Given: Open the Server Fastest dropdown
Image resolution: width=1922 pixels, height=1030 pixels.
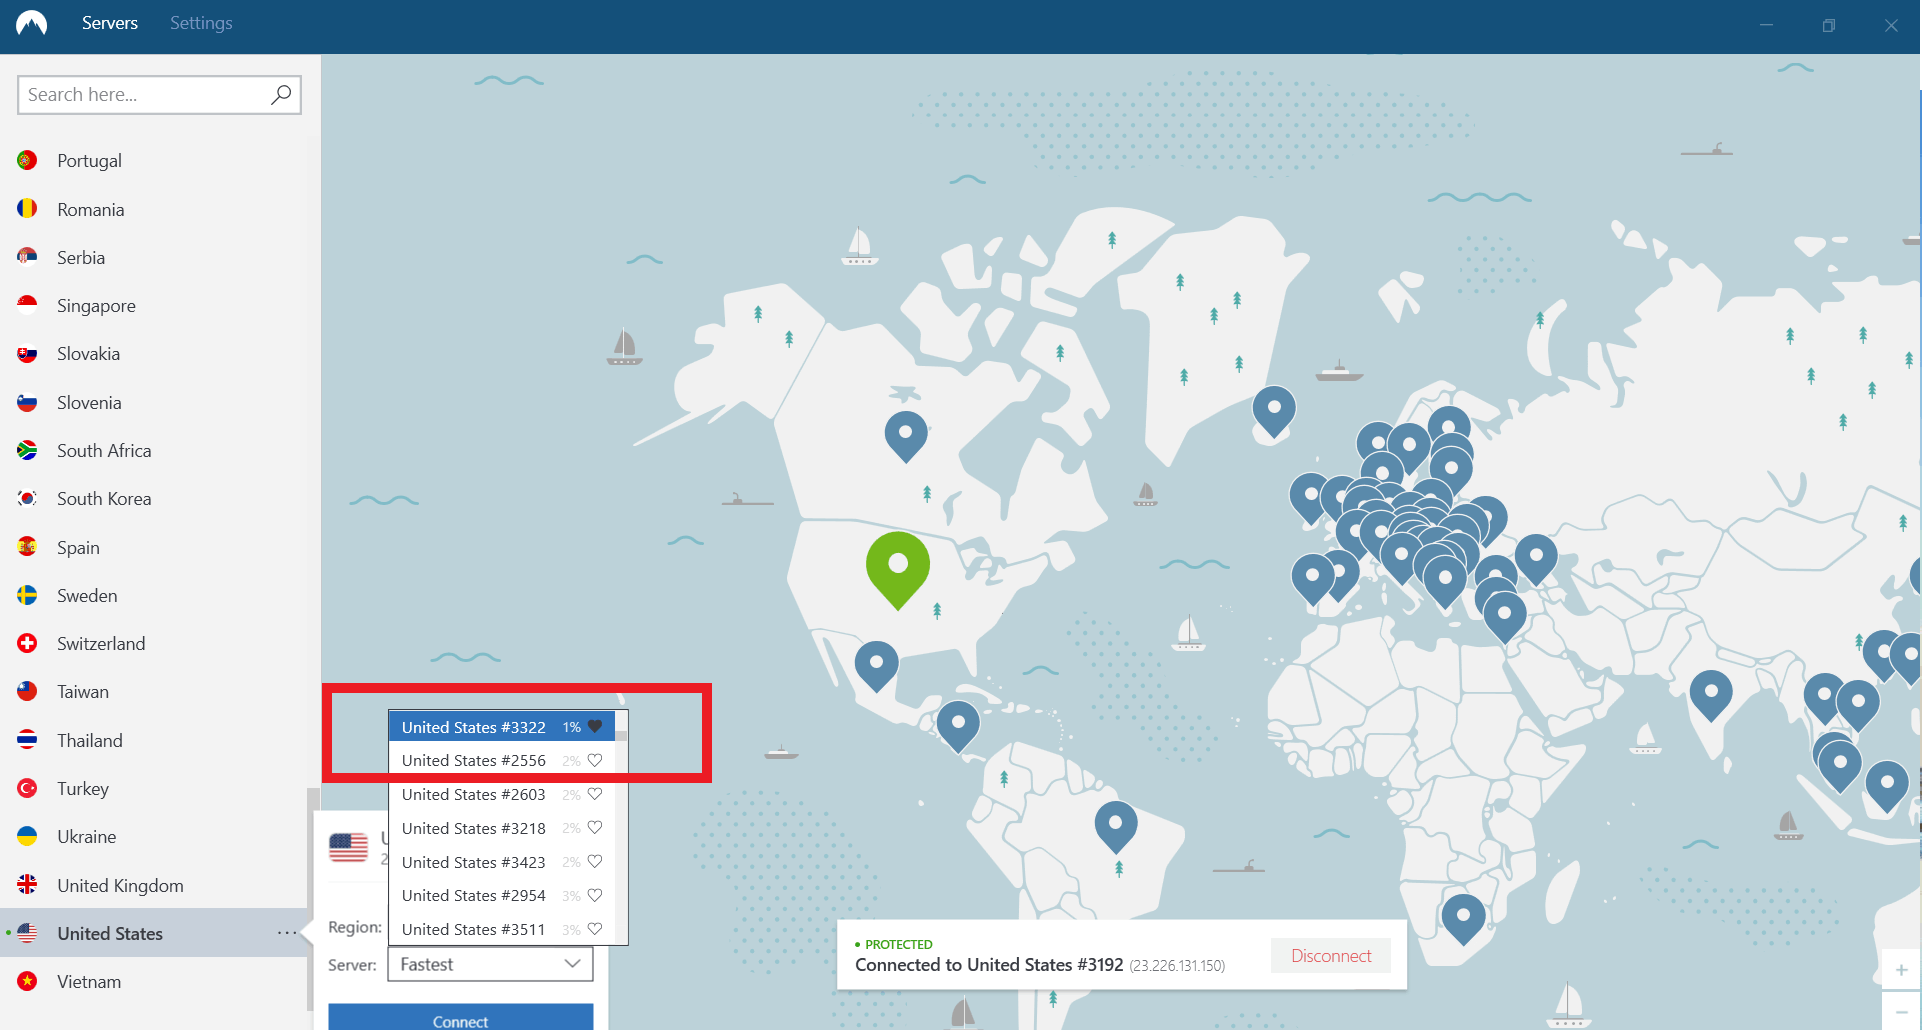Looking at the screenshot, I should click(490, 964).
